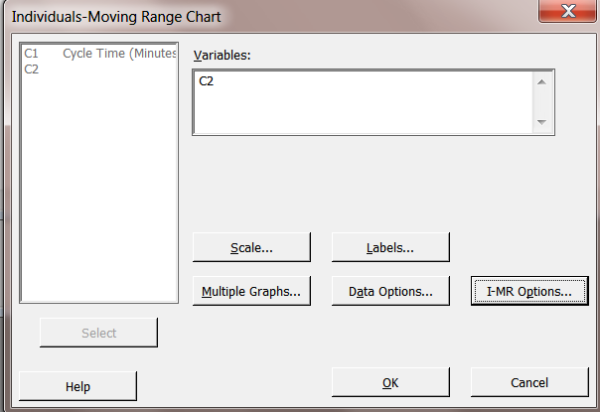Click the grayed-out Select button
This screenshot has width=600, height=412.
(99, 332)
